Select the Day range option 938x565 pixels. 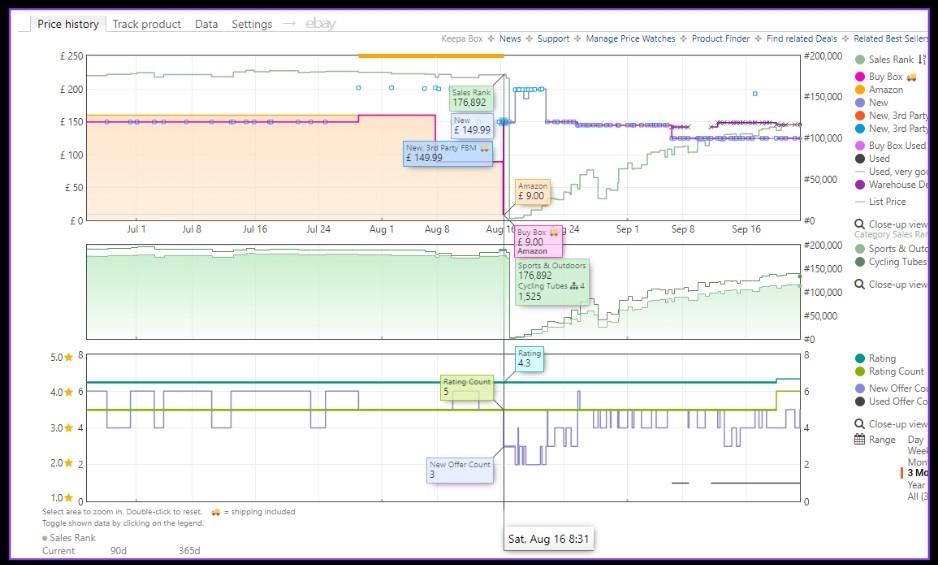915,440
